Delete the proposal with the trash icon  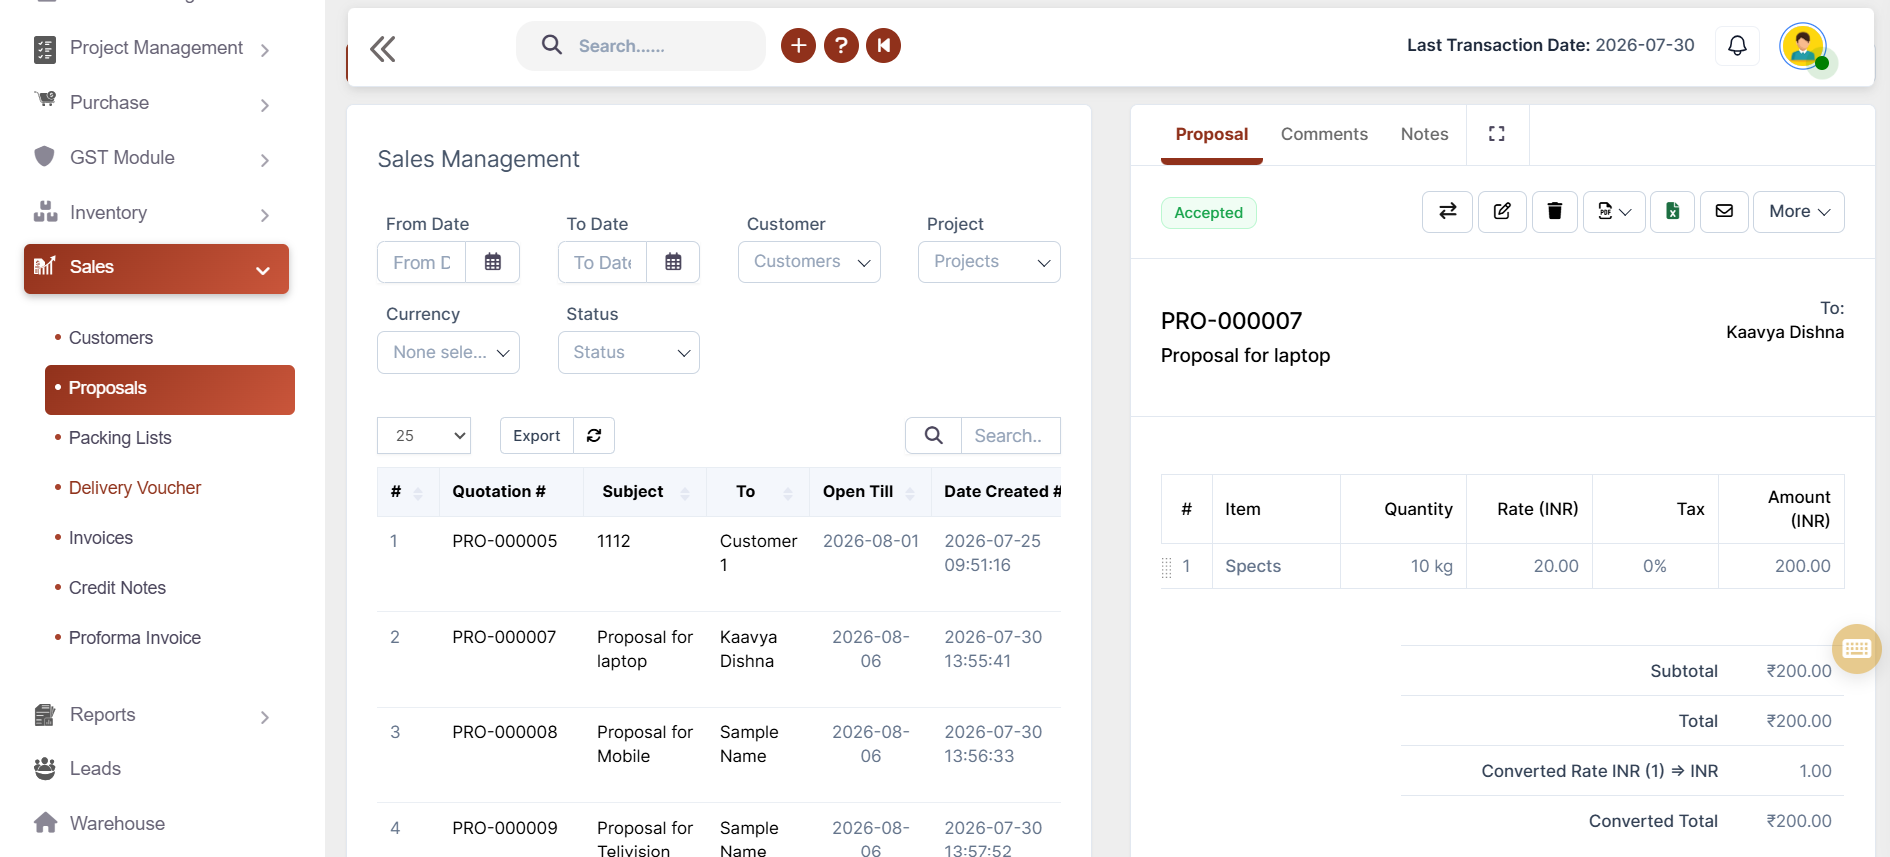click(x=1555, y=212)
